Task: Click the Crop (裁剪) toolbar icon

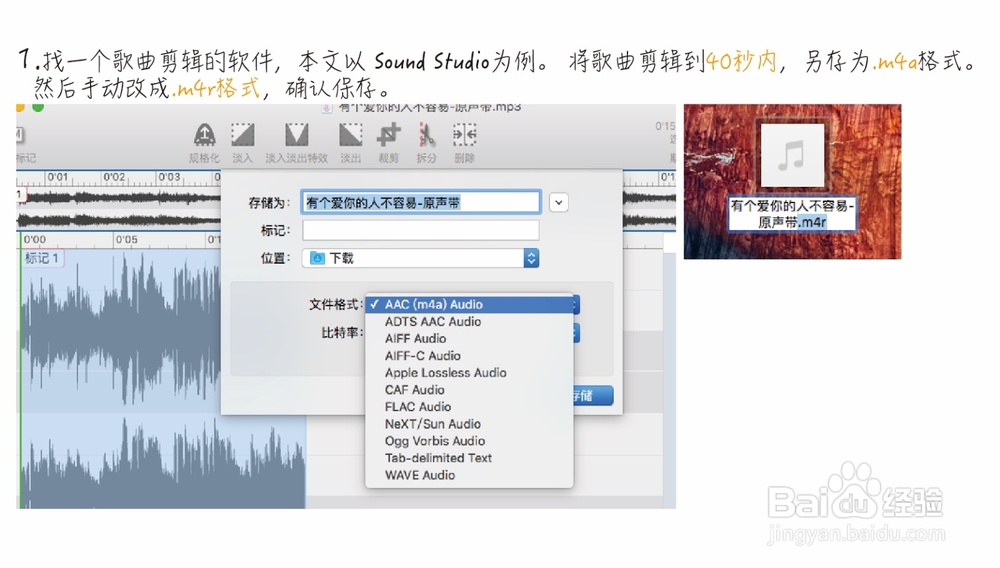Action: click(388, 135)
